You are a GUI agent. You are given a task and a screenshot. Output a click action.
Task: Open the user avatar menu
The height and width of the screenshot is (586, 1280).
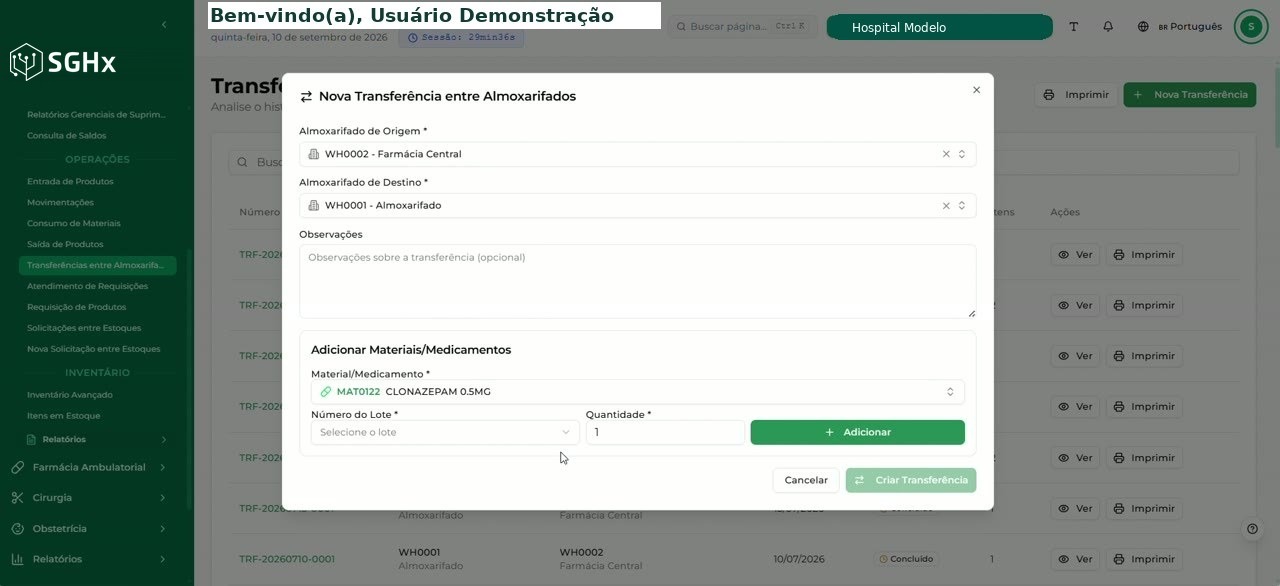coord(1251,27)
